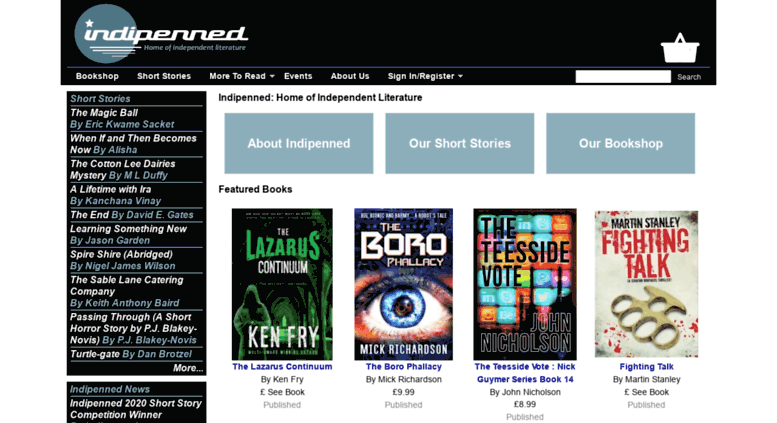Image resolution: width=777 pixels, height=423 pixels.
Task: Click 'By Mick Richardson' author text
Action: [403, 379]
